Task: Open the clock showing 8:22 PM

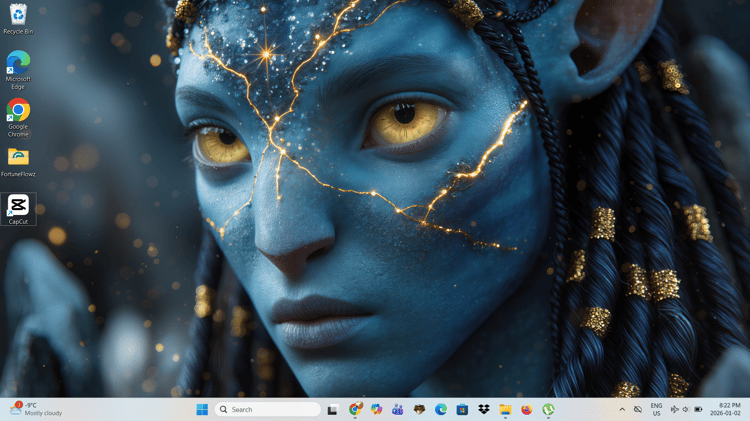Action: (725, 410)
